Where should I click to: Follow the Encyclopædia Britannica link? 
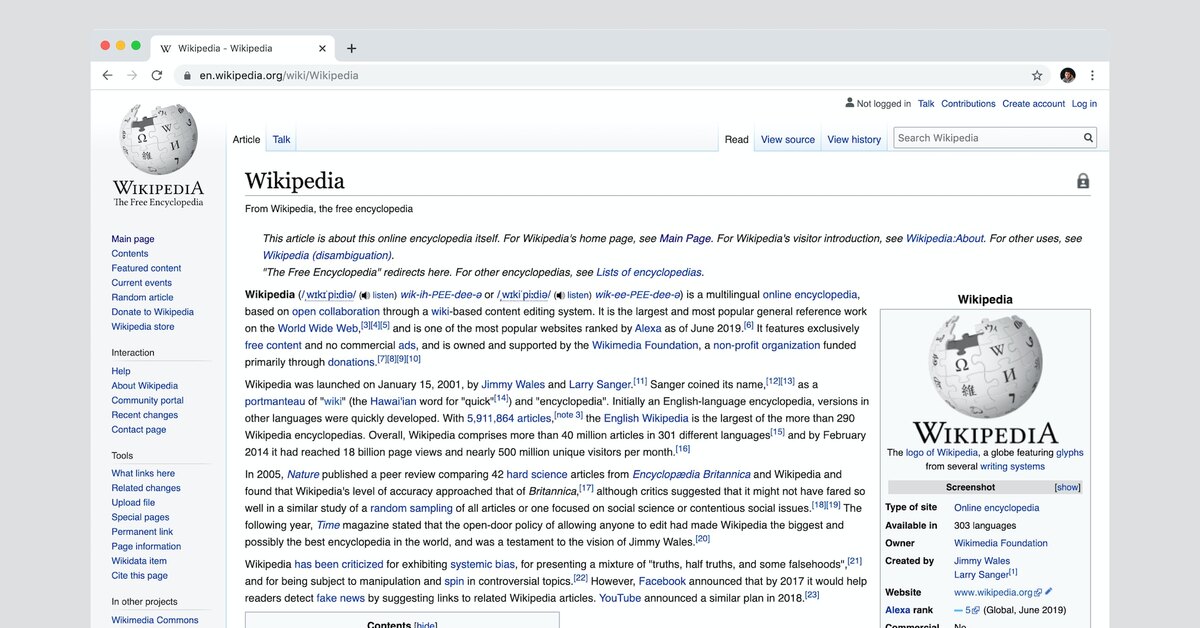691,474
